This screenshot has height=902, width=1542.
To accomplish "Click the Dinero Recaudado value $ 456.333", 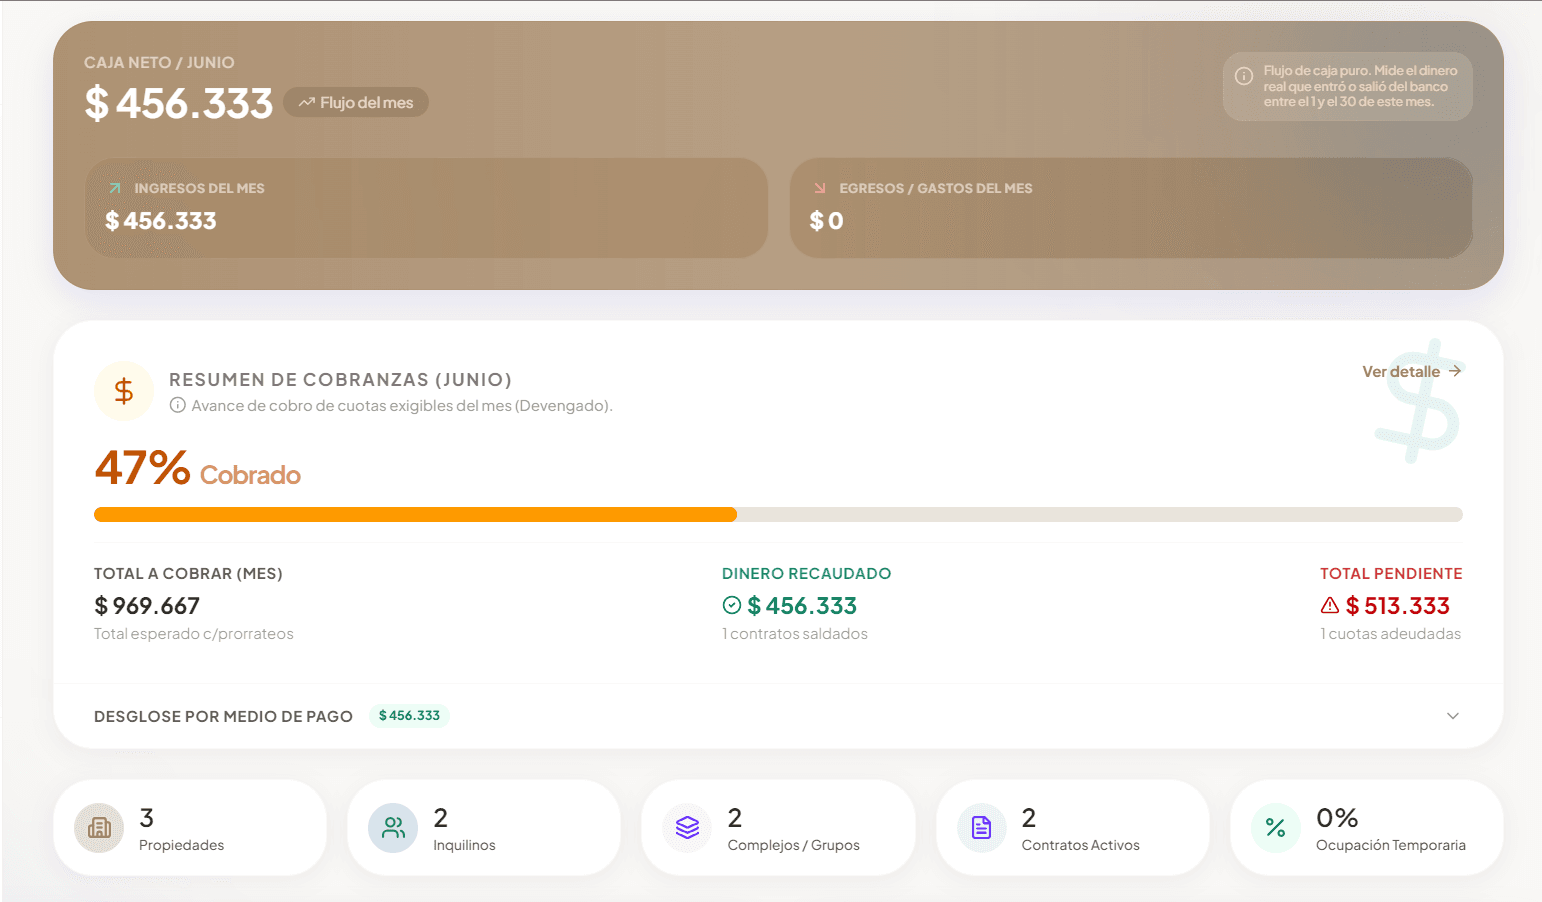I will 802,606.
